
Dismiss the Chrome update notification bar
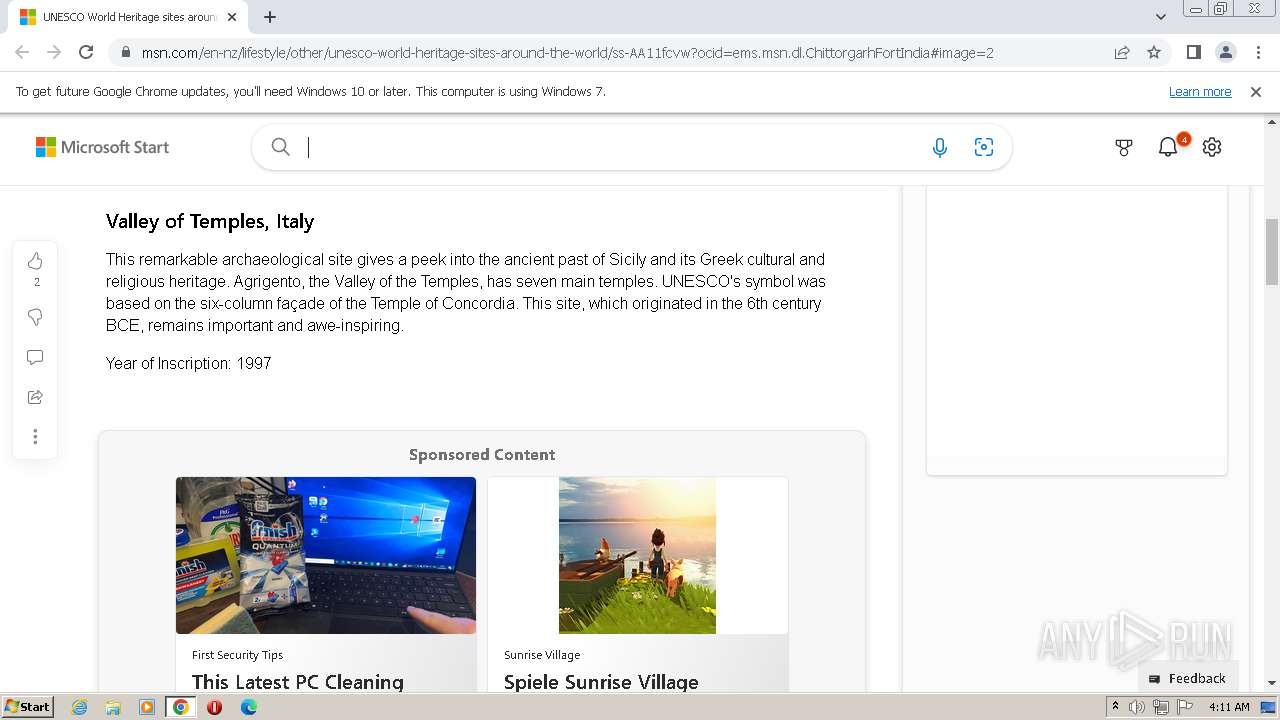(x=1256, y=92)
